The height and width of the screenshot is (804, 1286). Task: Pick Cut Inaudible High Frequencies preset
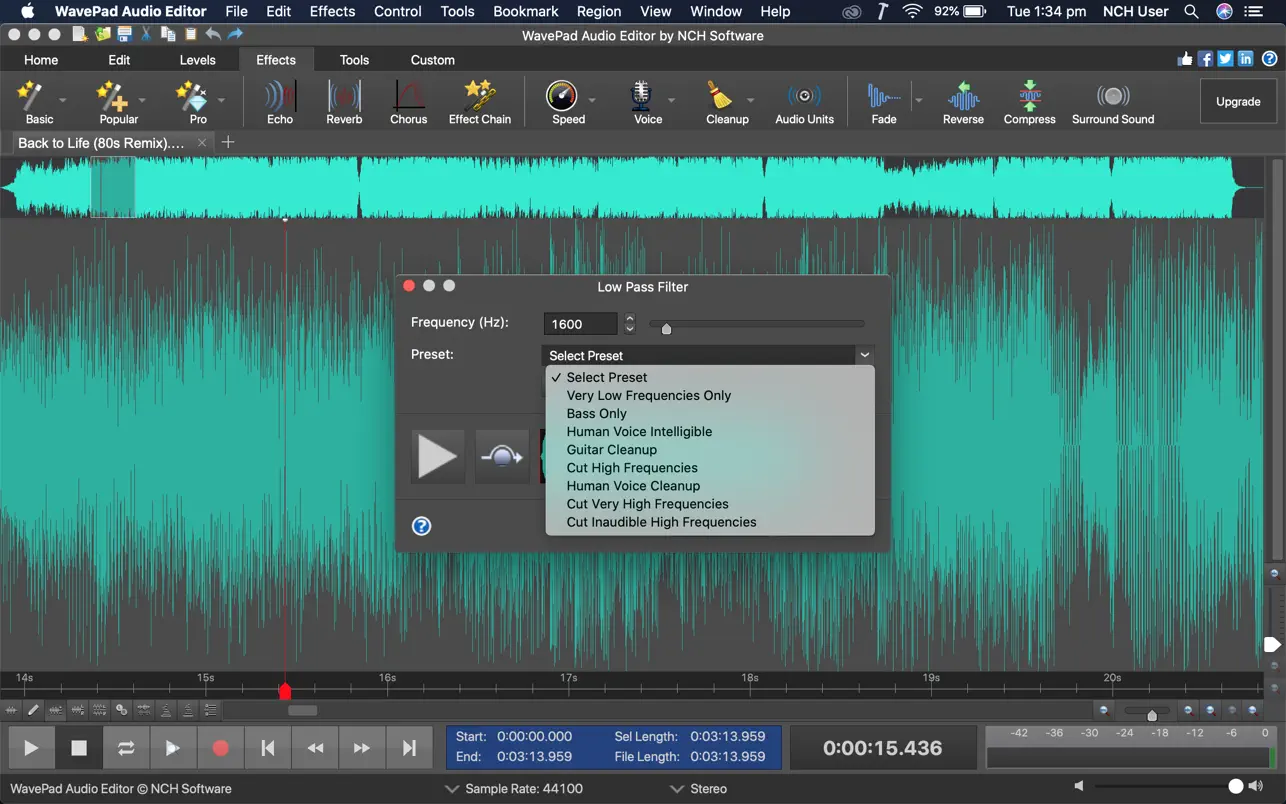click(661, 522)
